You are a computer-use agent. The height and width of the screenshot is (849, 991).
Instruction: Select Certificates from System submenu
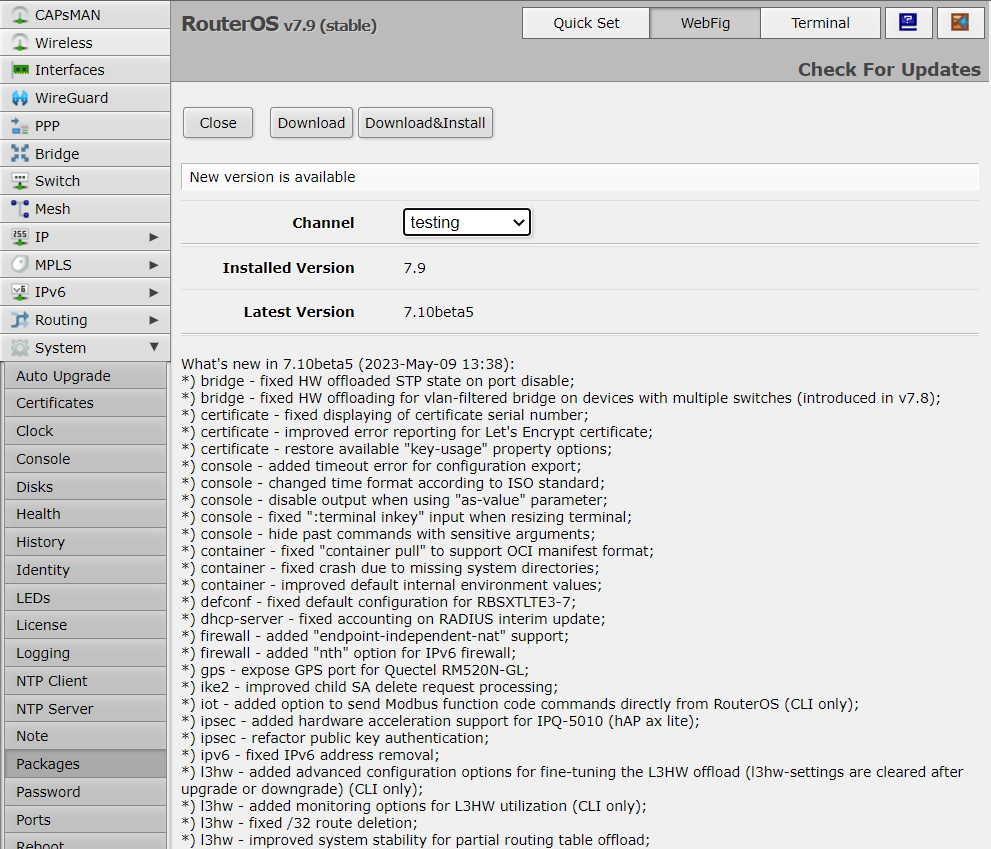pos(55,403)
